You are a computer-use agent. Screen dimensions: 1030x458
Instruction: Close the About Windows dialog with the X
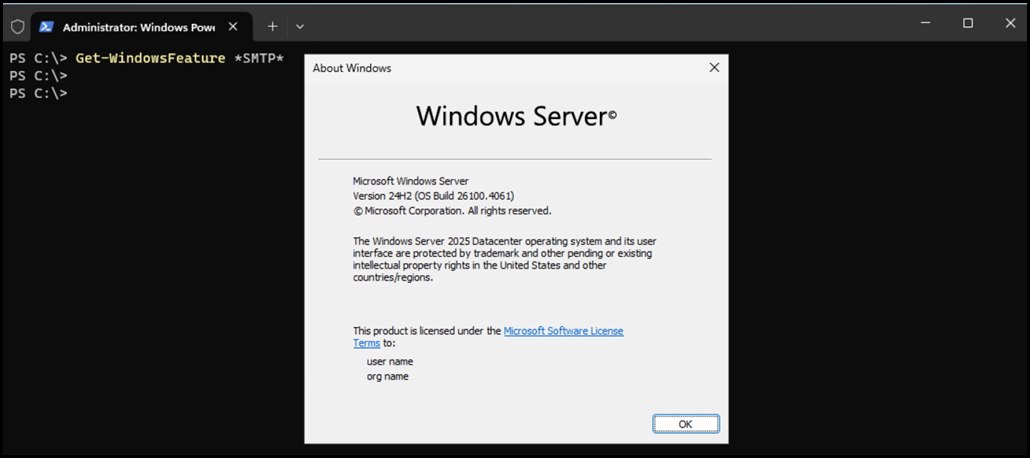(714, 68)
